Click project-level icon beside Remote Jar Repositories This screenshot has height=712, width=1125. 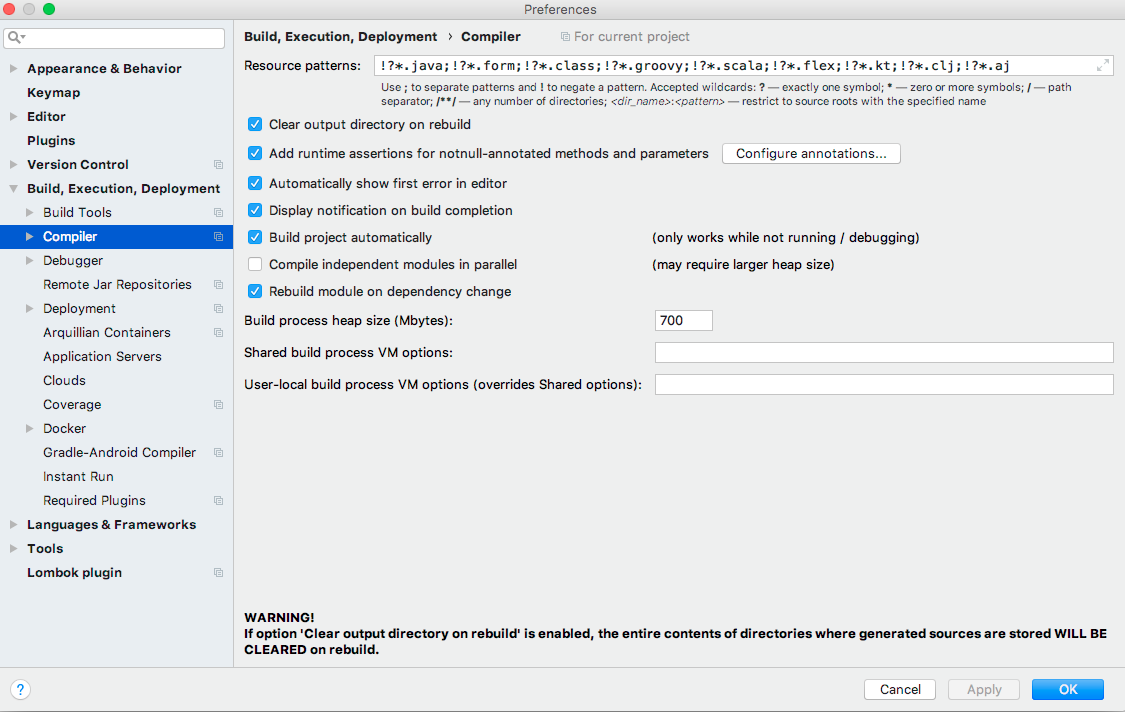pos(218,285)
